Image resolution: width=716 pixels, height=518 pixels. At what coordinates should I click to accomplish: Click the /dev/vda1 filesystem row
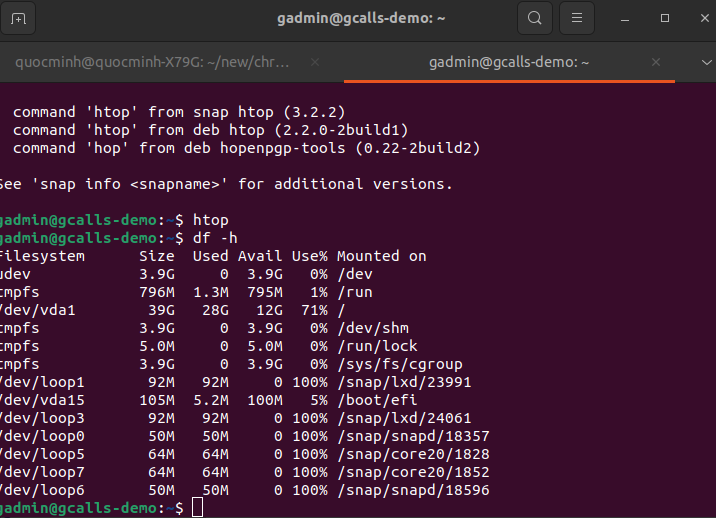[38, 310]
